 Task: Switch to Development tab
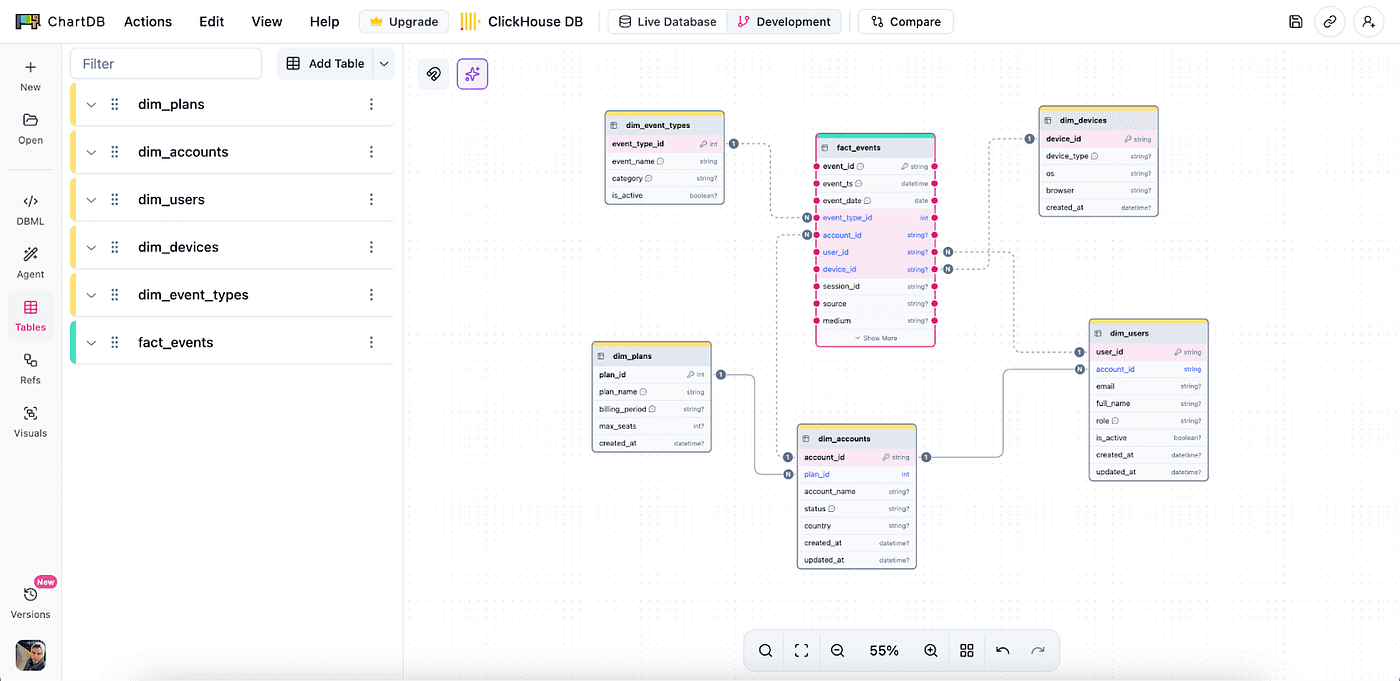pos(784,21)
